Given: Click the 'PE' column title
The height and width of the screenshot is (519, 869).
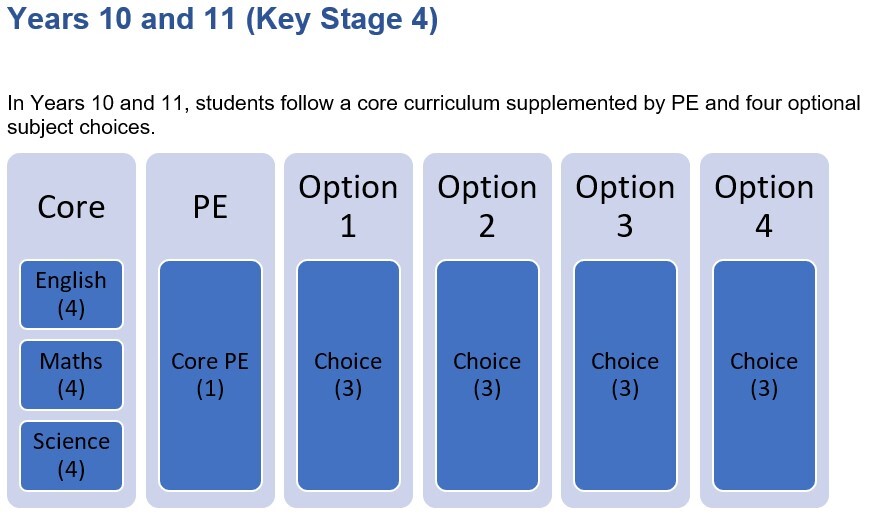Looking at the screenshot, I should pyautogui.click(x=210, y=207).
